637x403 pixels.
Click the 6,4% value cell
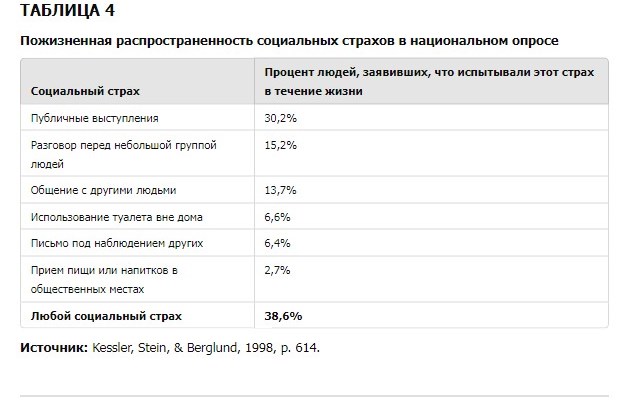click(277, 243)
